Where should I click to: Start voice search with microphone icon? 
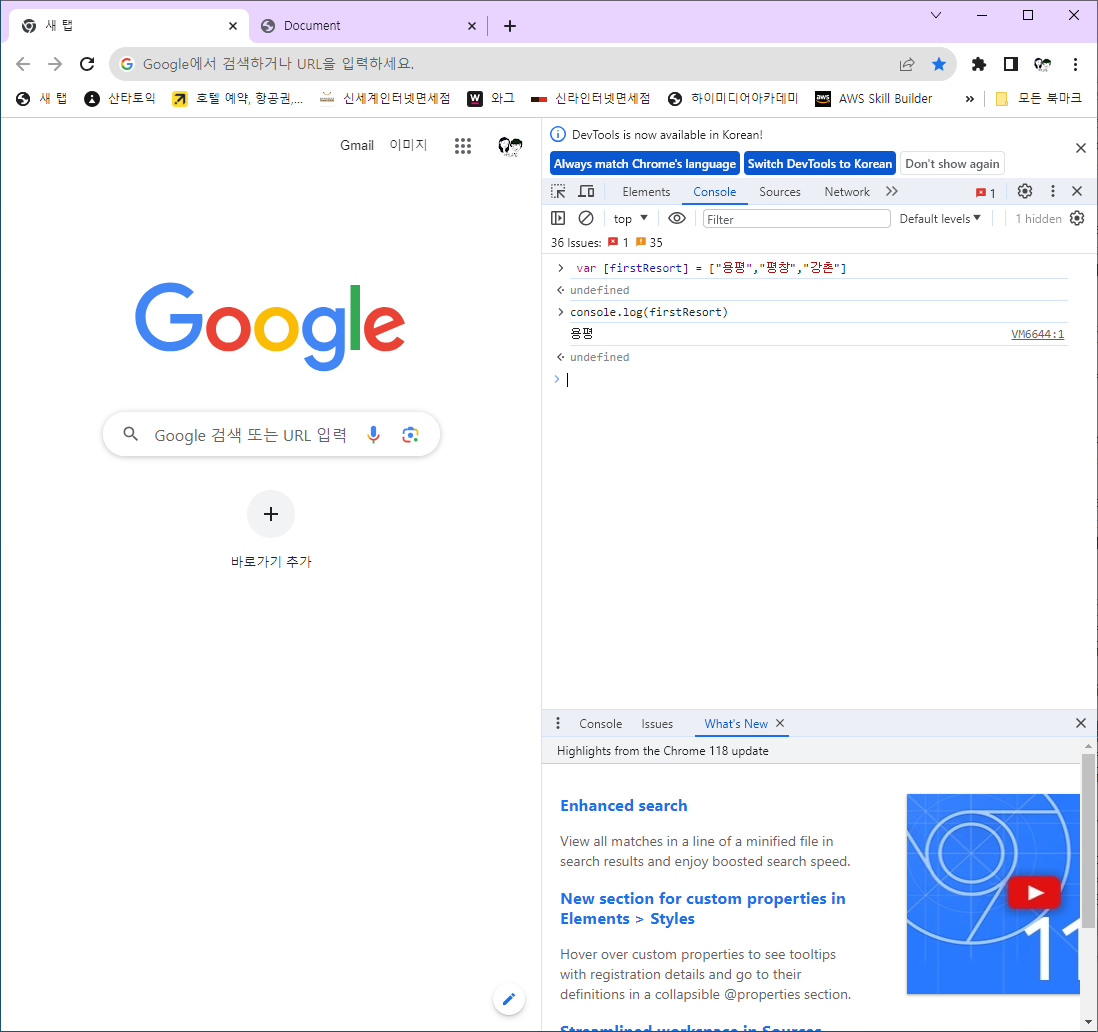coord(373,435)
